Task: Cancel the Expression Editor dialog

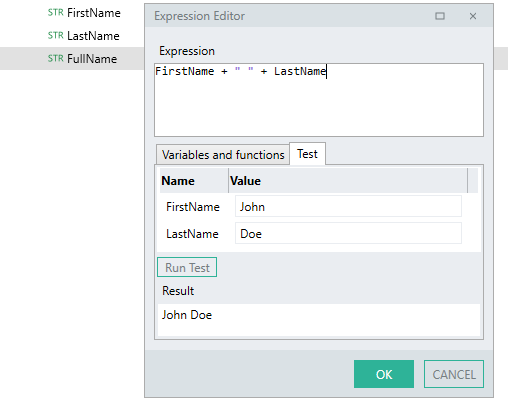Action: pyautogui.click(x=454, y=374)
